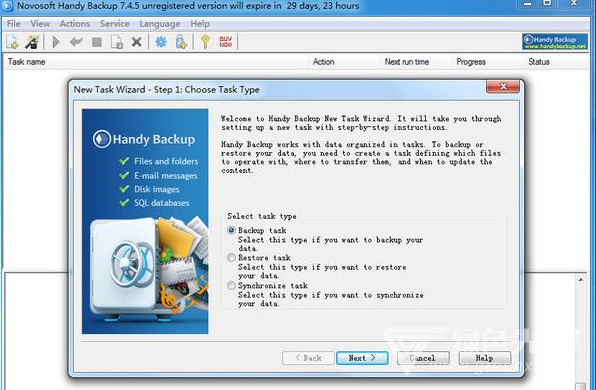
Task: Click the registration key icon
Action: coord(206,42)
